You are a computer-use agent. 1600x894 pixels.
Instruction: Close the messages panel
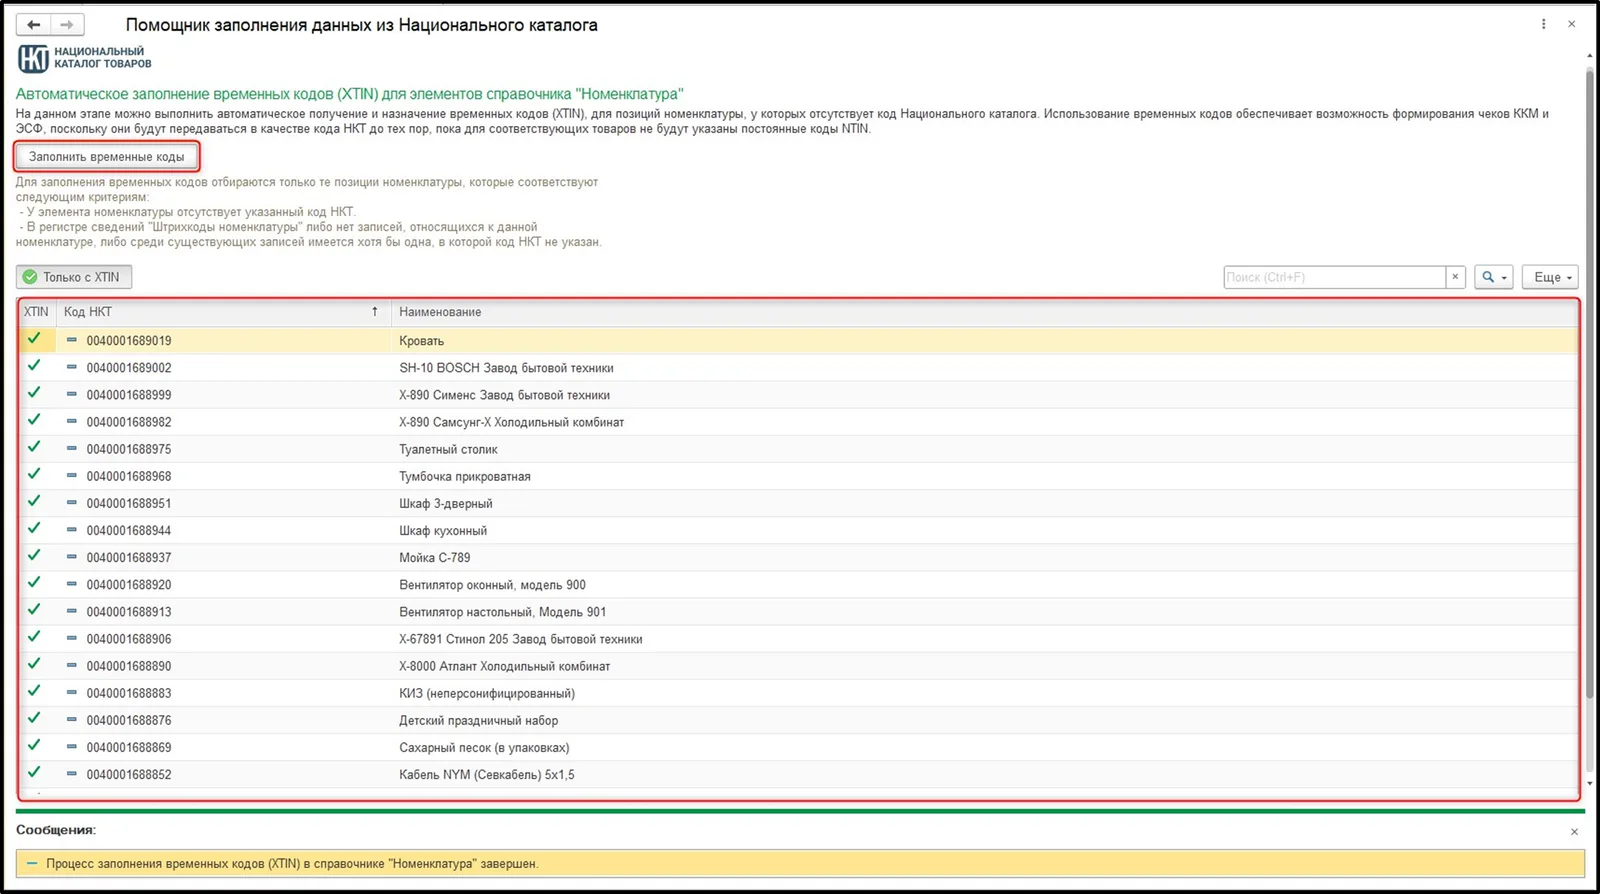(x=1574, y=831)
